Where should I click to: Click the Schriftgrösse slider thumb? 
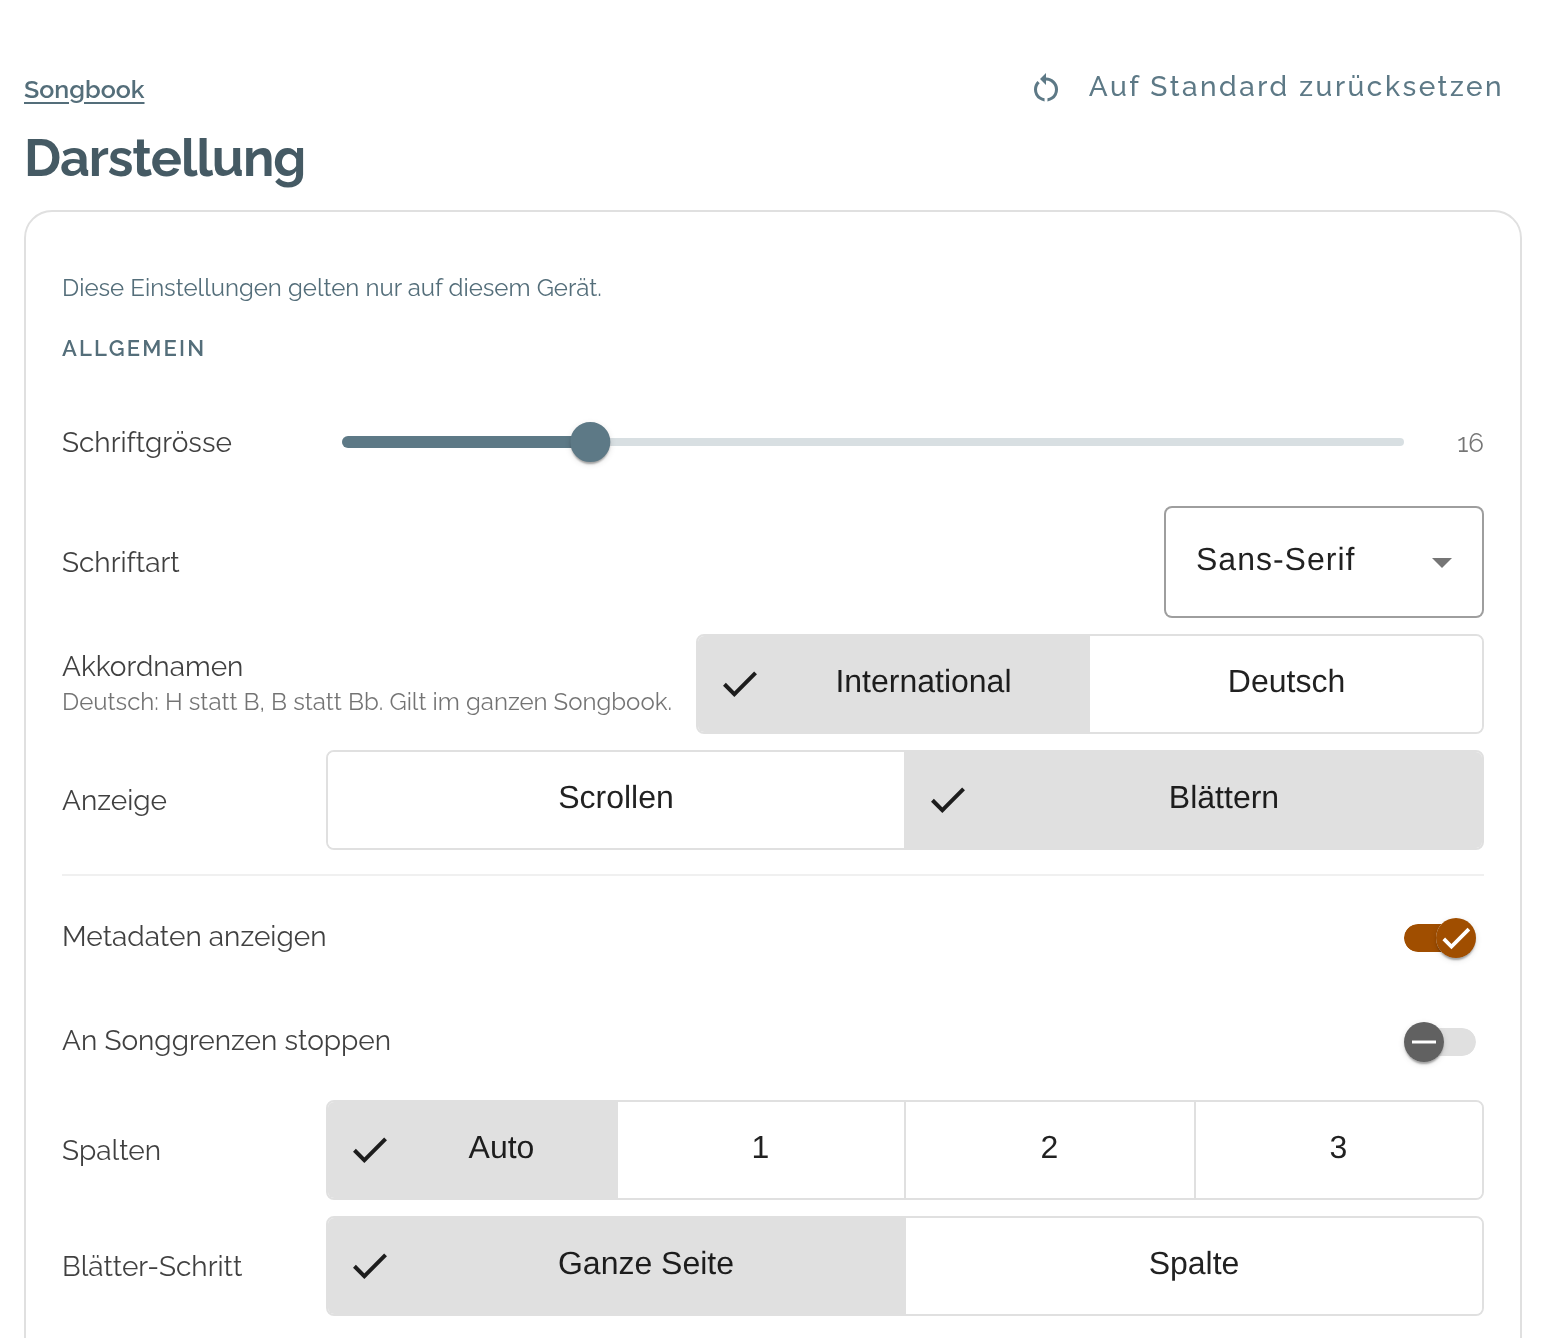[x=590, y=442]
